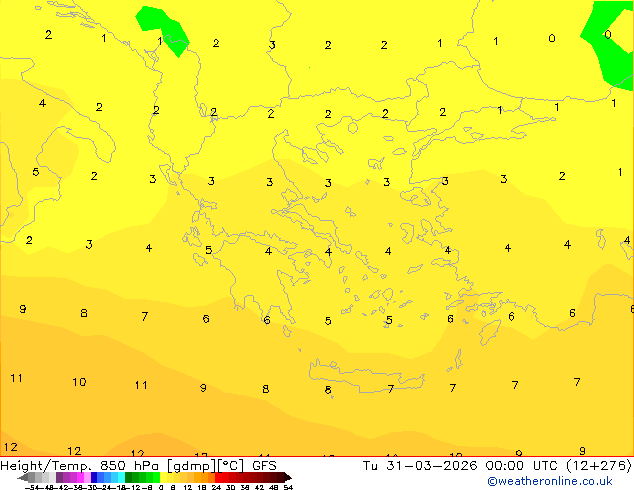Click the 0 value inside the upper-right green area
Image resolution: width=634 pixels, height=490 pixels.
tap(608, 35)
